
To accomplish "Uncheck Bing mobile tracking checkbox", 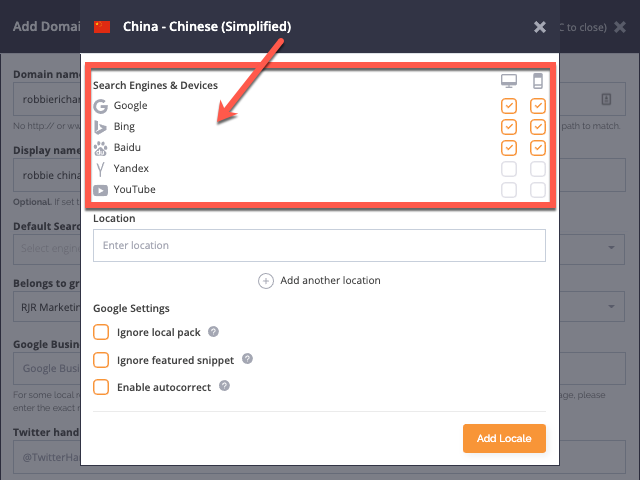I will pyautogui.click(x=538, y=127).
